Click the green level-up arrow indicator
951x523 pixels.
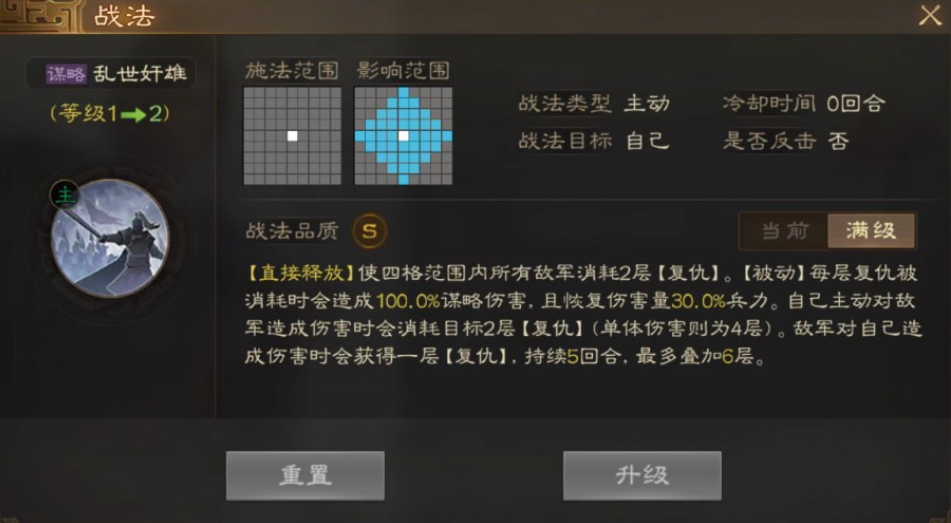click(133, 115)
